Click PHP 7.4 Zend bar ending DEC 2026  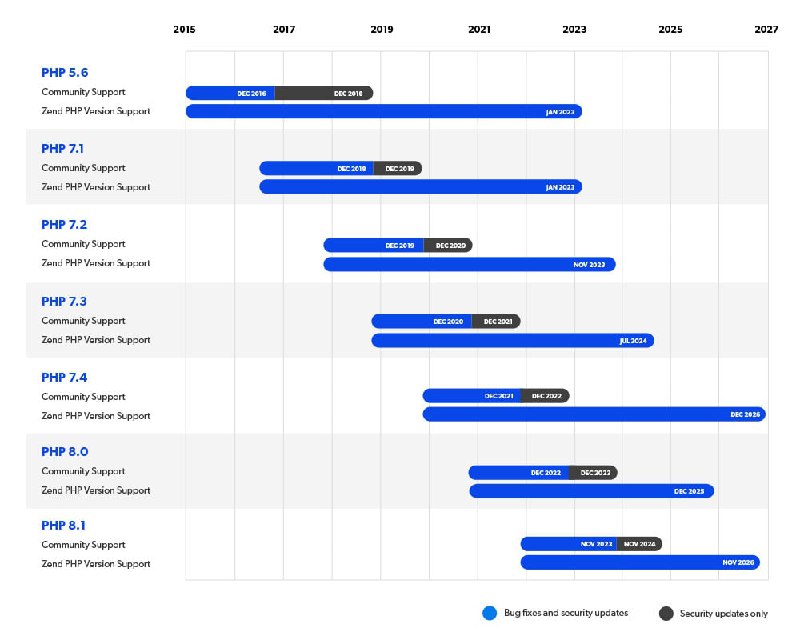(x=594, y=414)
